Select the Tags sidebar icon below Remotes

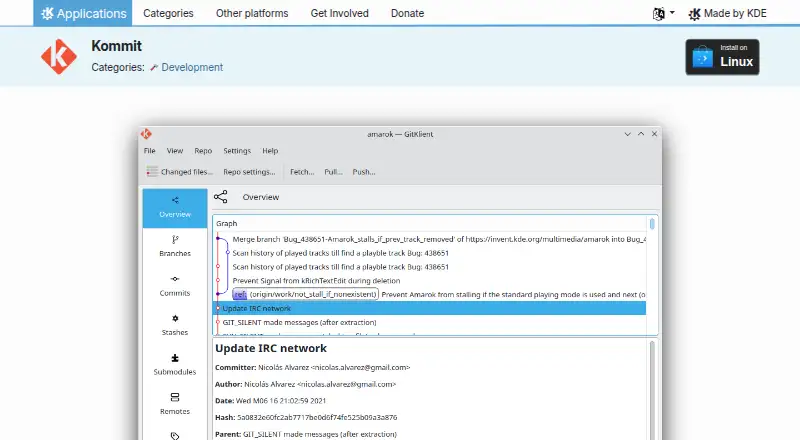click(175, 435)
